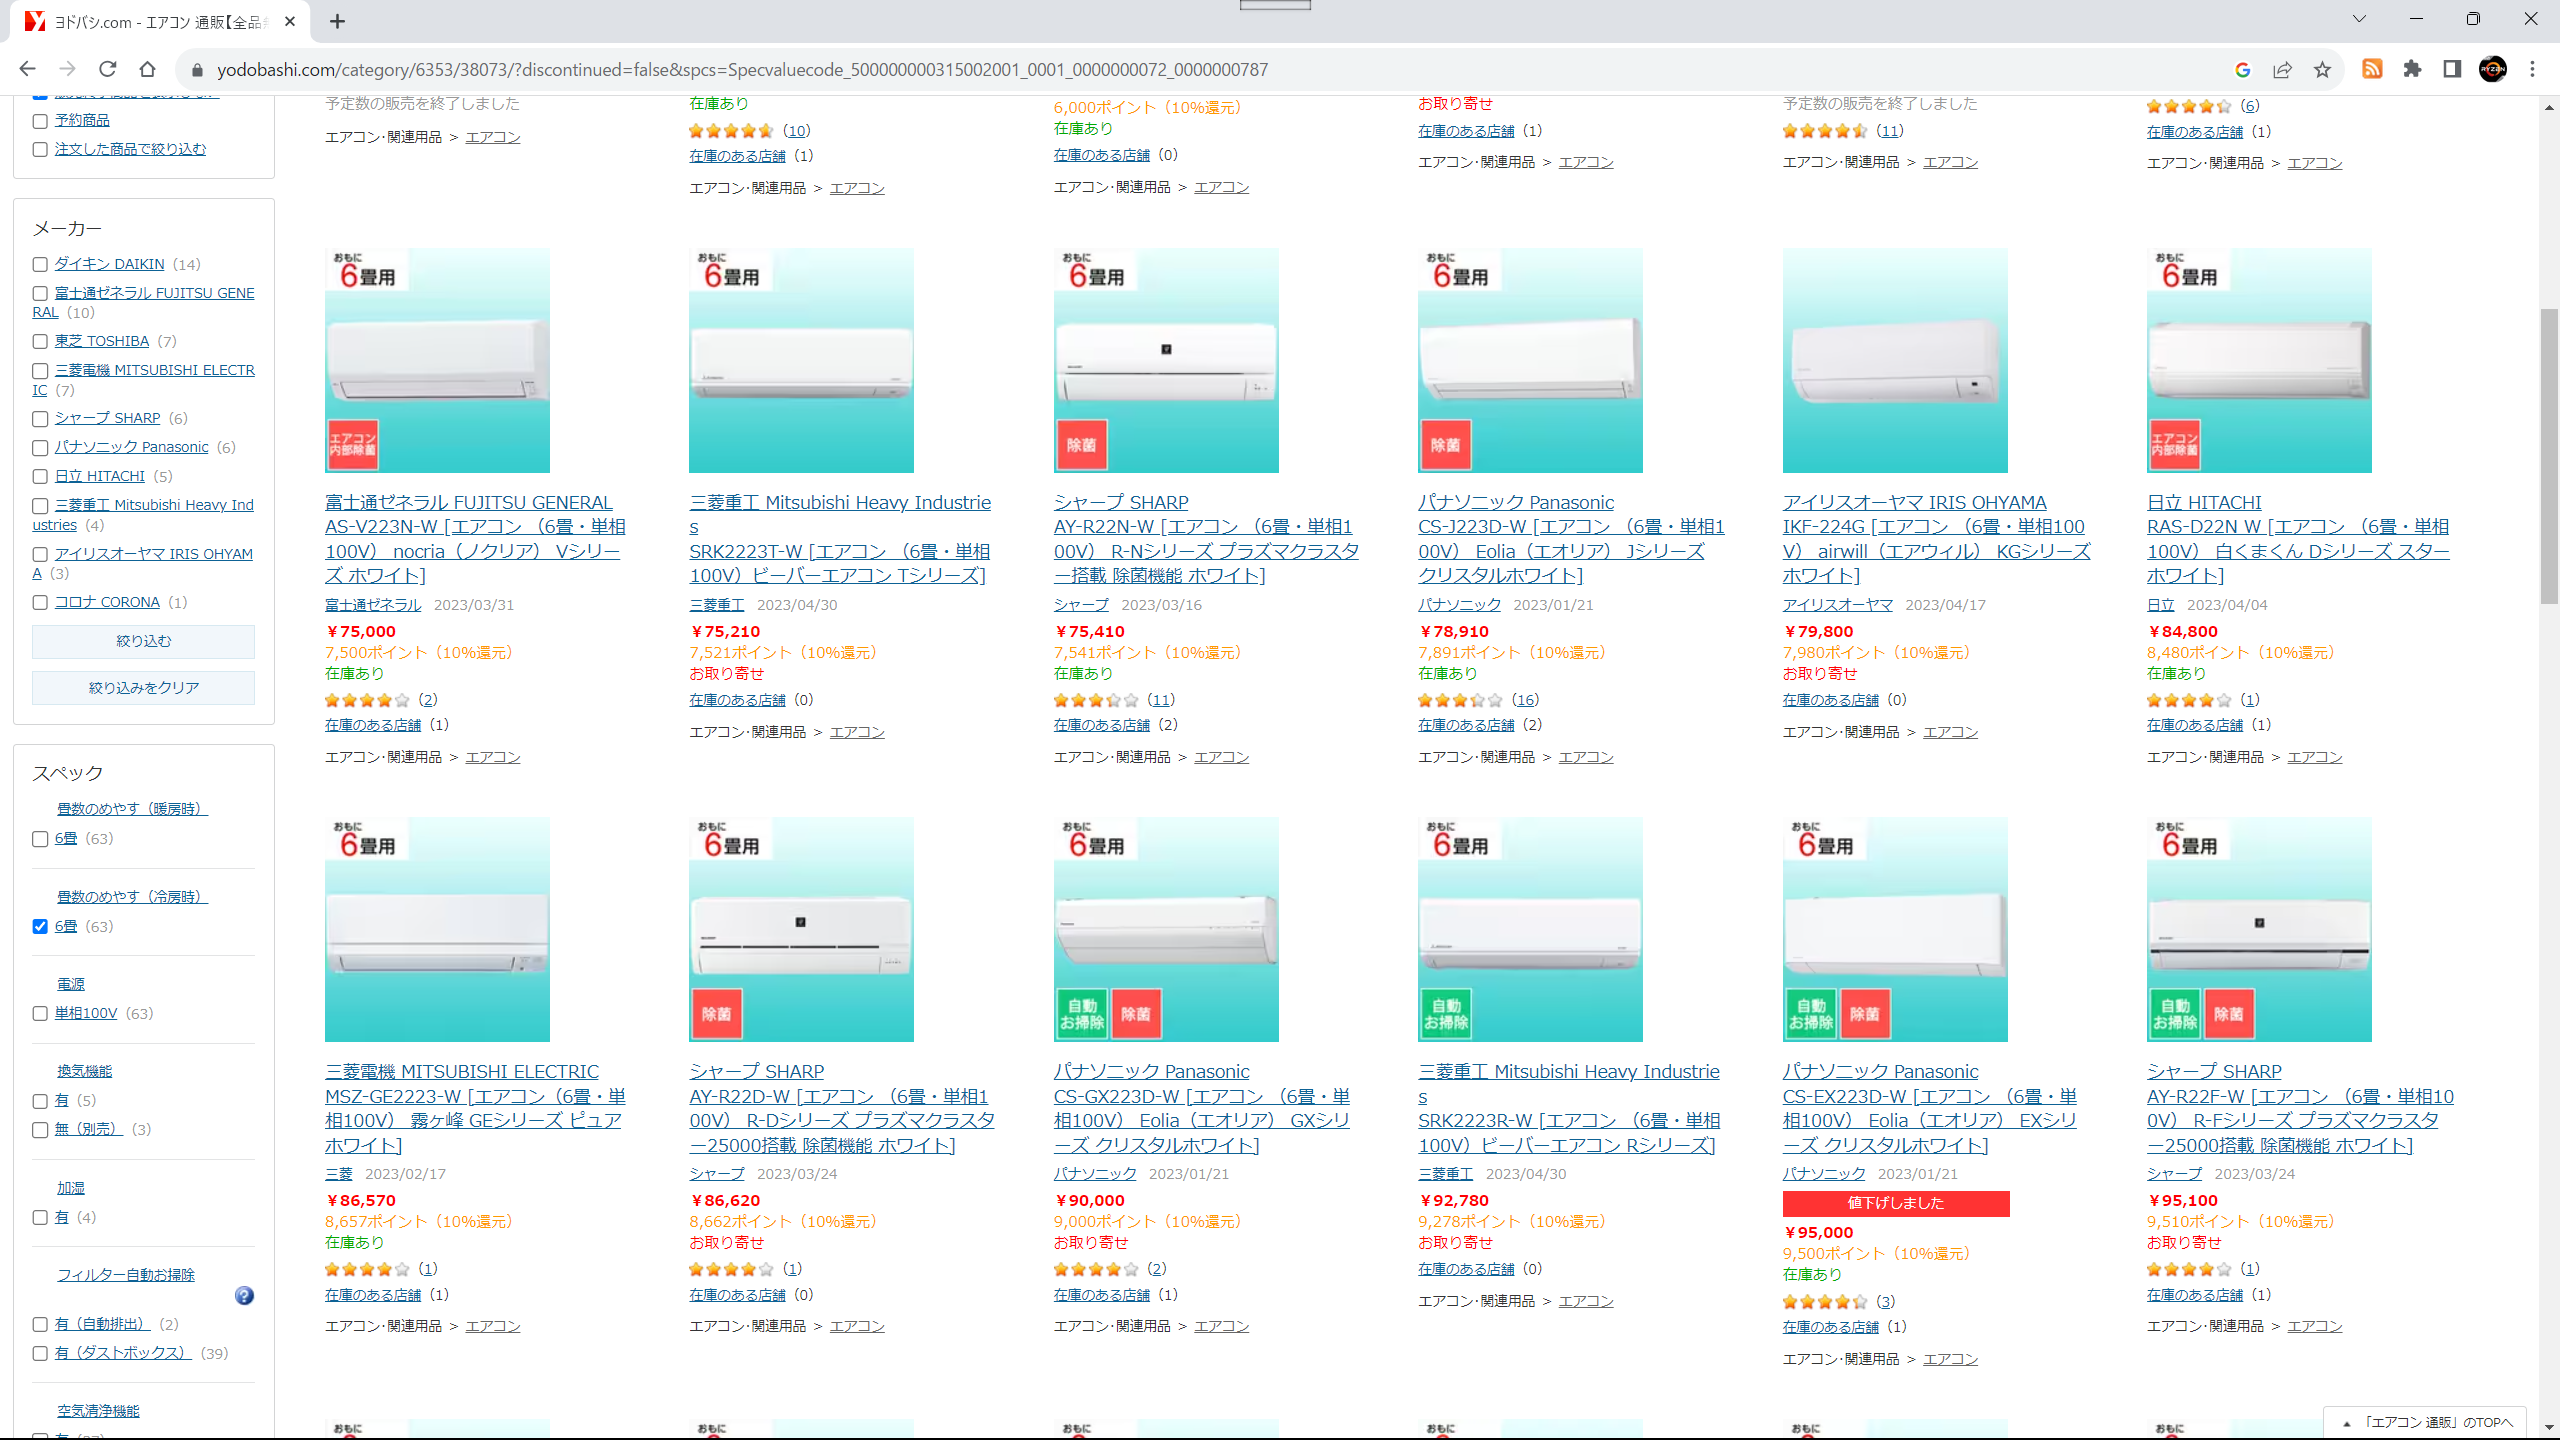
Task: Check the シャープ SHARP maker filter
Action: pos(40,419)
